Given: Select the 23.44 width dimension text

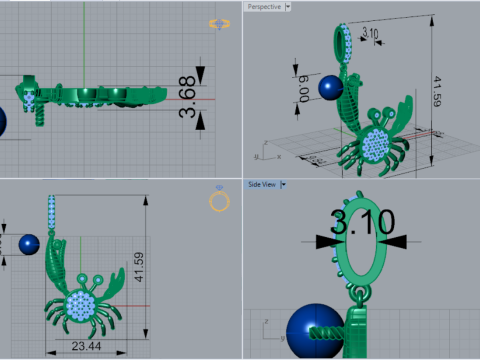Looking at the screenshot, I should click(86, 346).
